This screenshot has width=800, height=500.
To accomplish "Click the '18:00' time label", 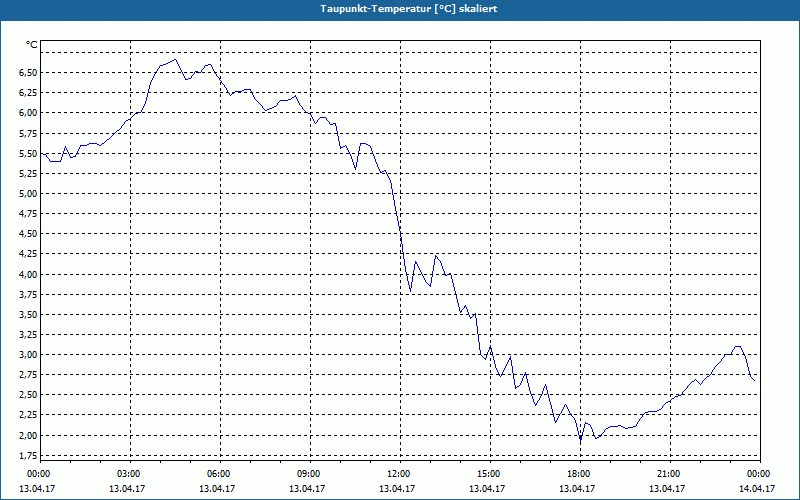I will [578, 474].
